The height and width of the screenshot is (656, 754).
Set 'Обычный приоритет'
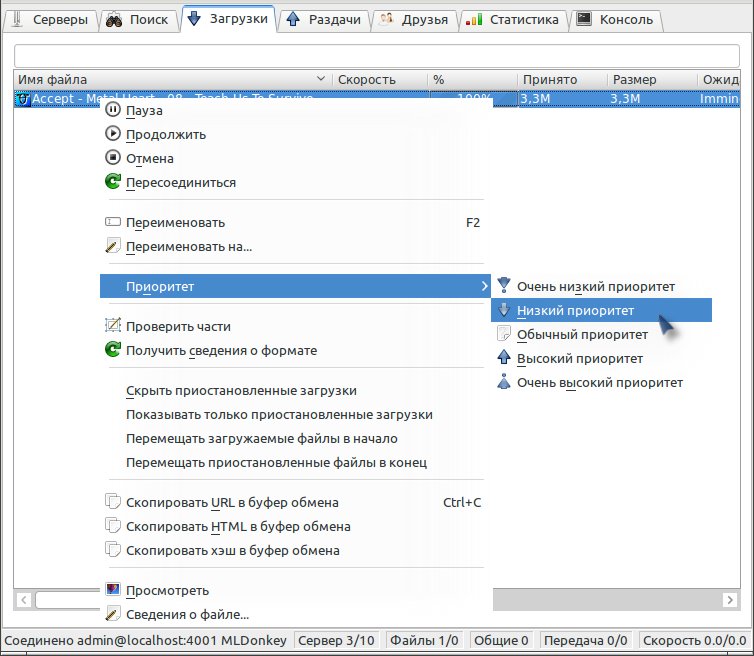pos(602,334)
